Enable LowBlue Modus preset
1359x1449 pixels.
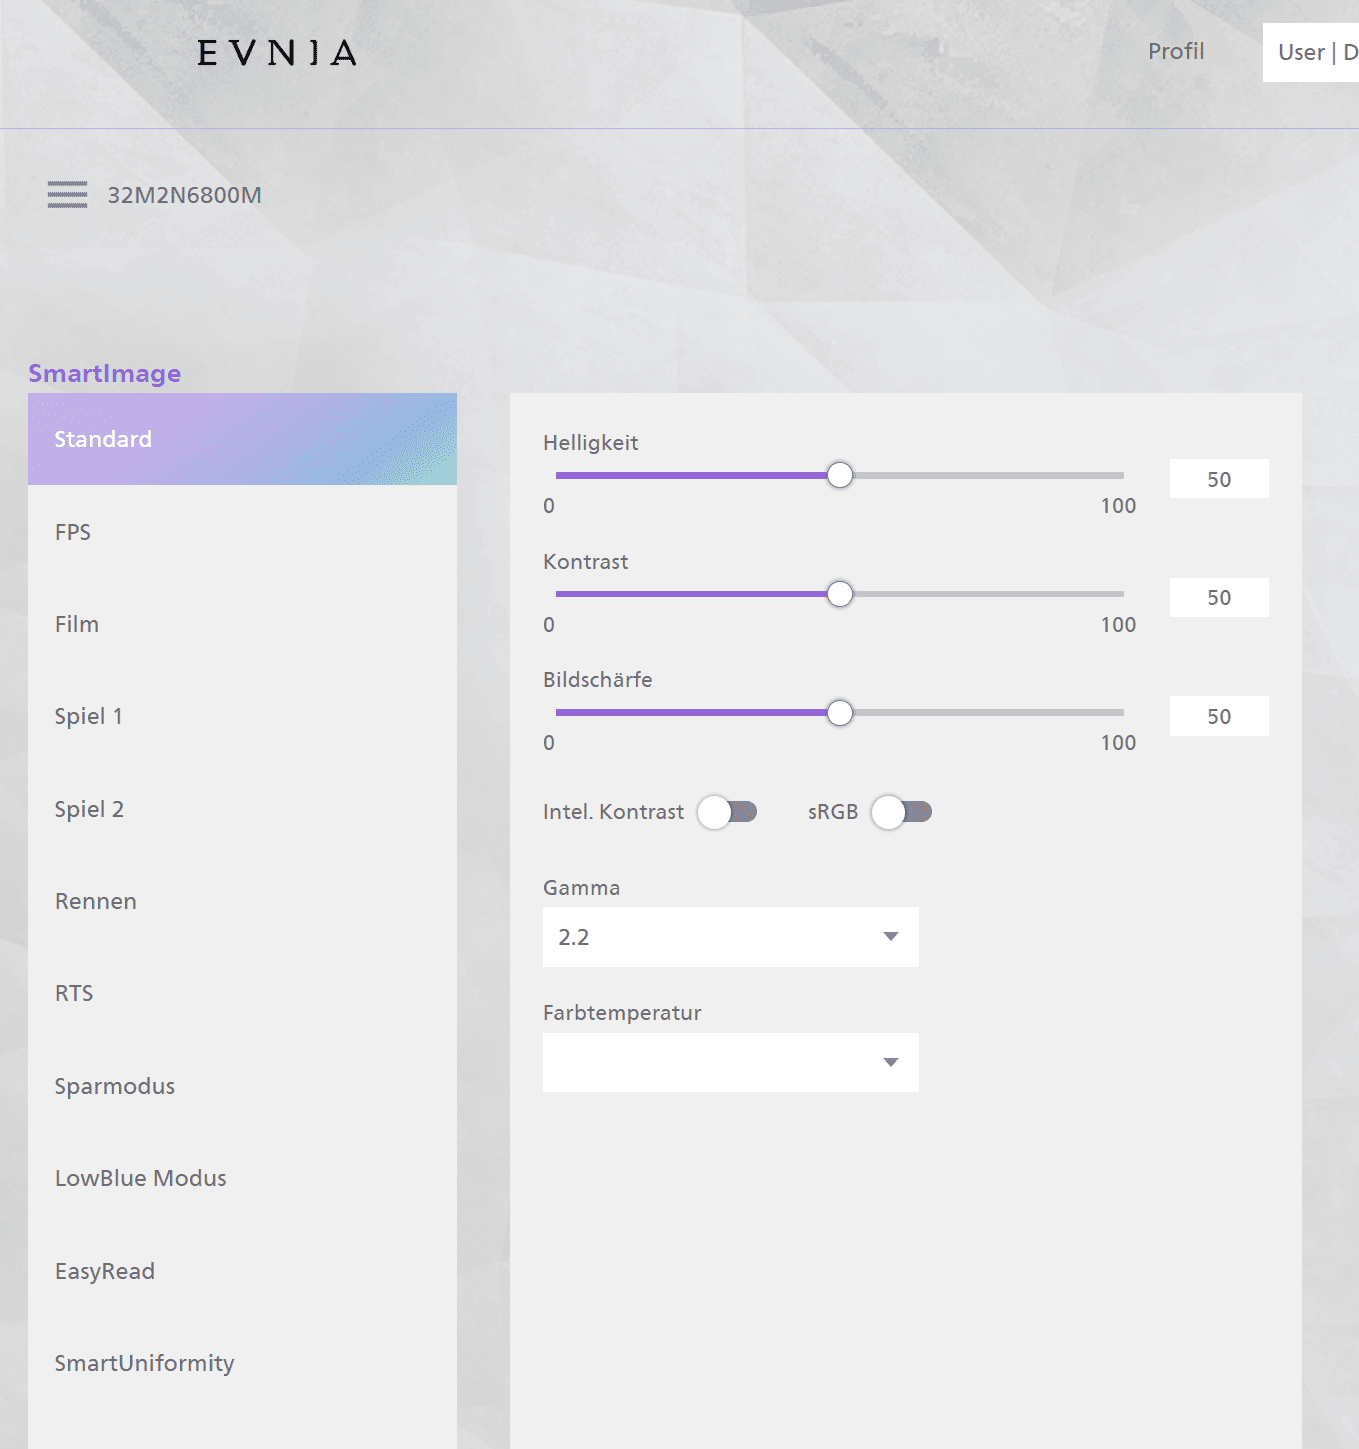[242, 1178]
